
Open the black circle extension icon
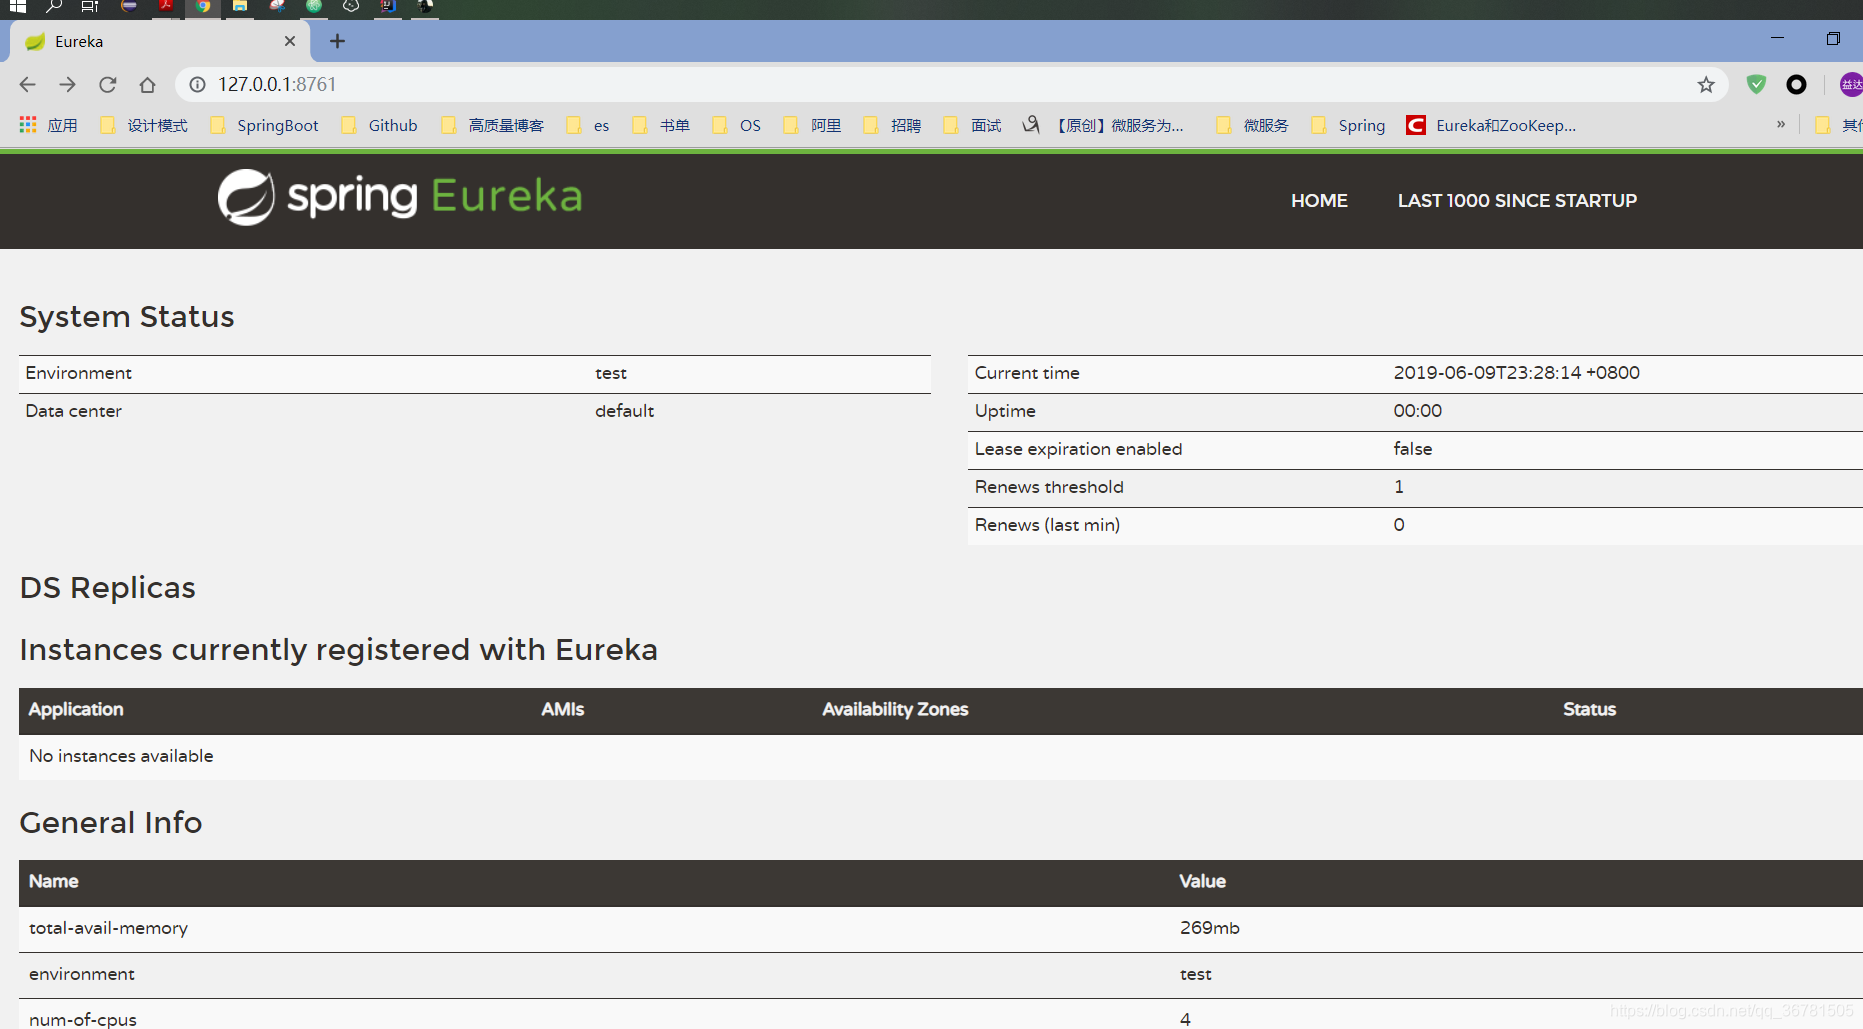pyautogui.click(x=1796, y=85)
